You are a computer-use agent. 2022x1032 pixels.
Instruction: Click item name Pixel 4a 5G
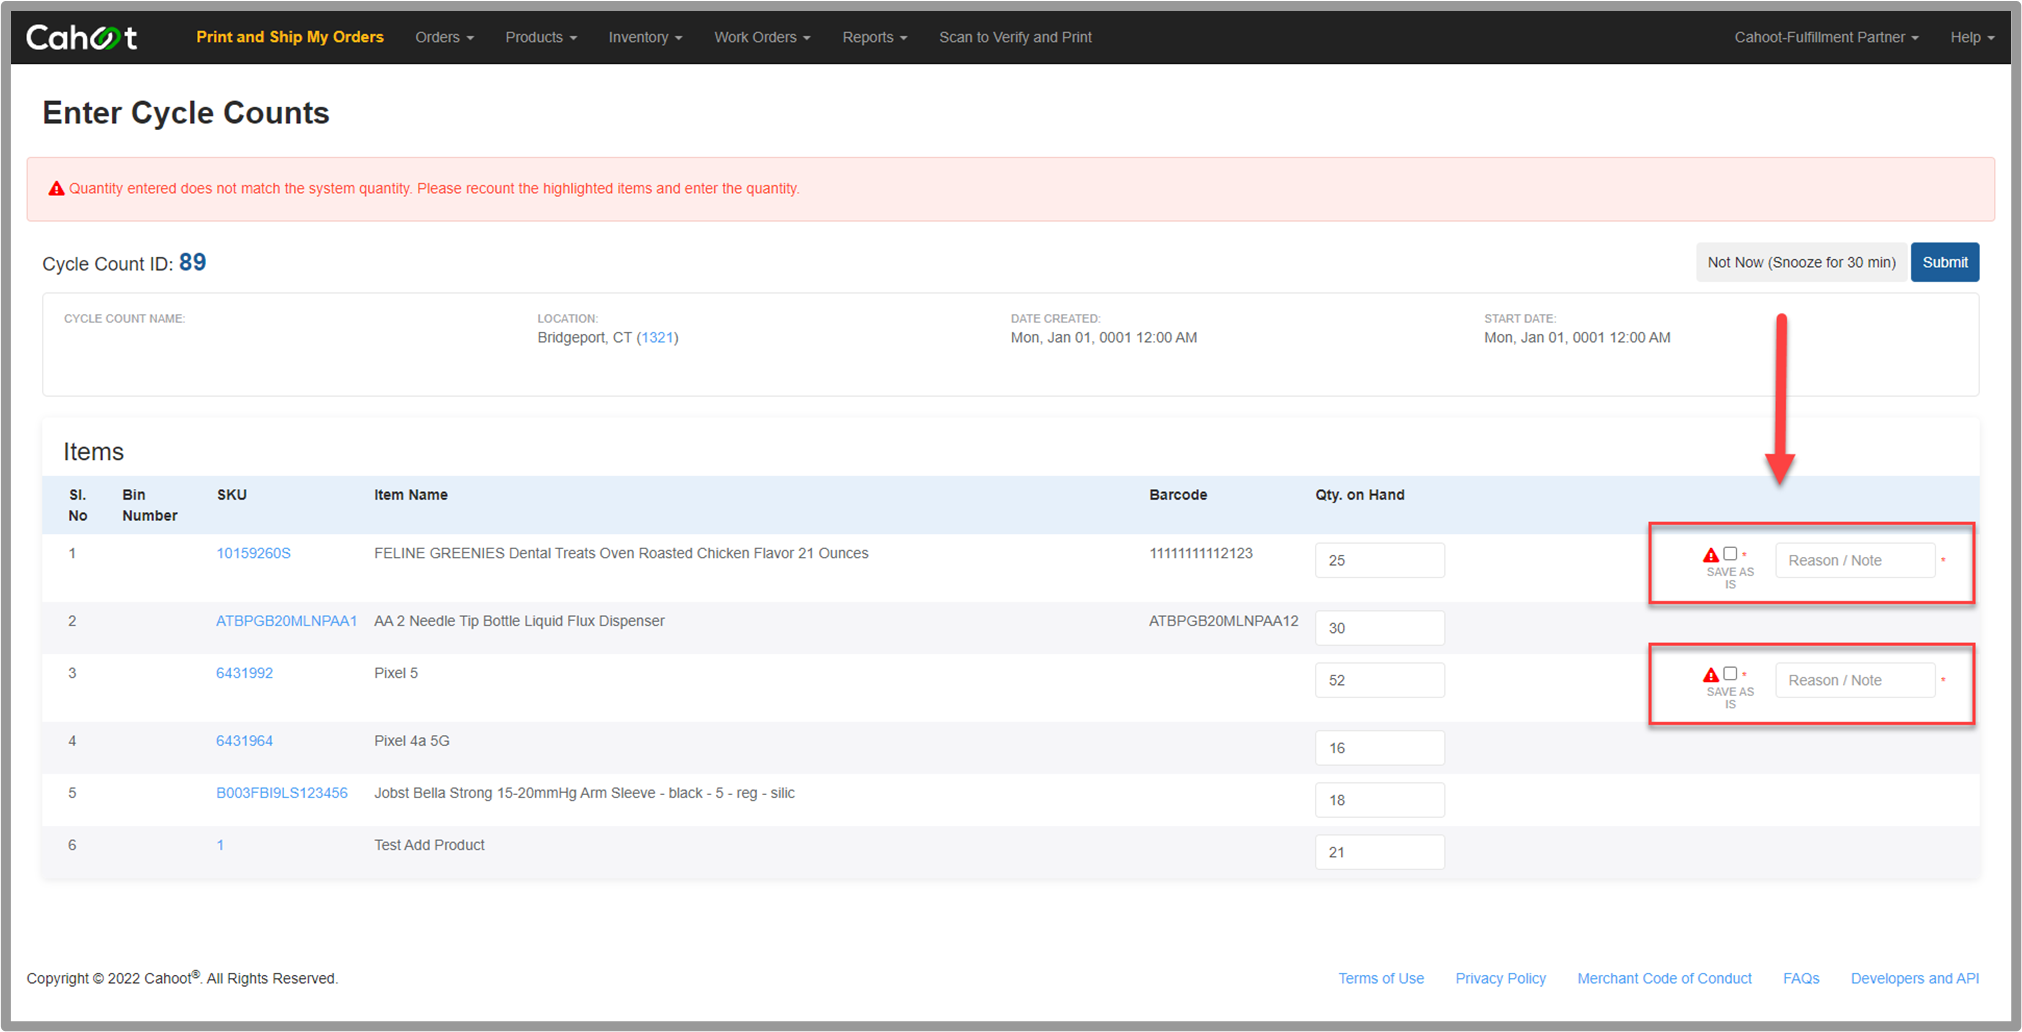[x=412, y=741]
